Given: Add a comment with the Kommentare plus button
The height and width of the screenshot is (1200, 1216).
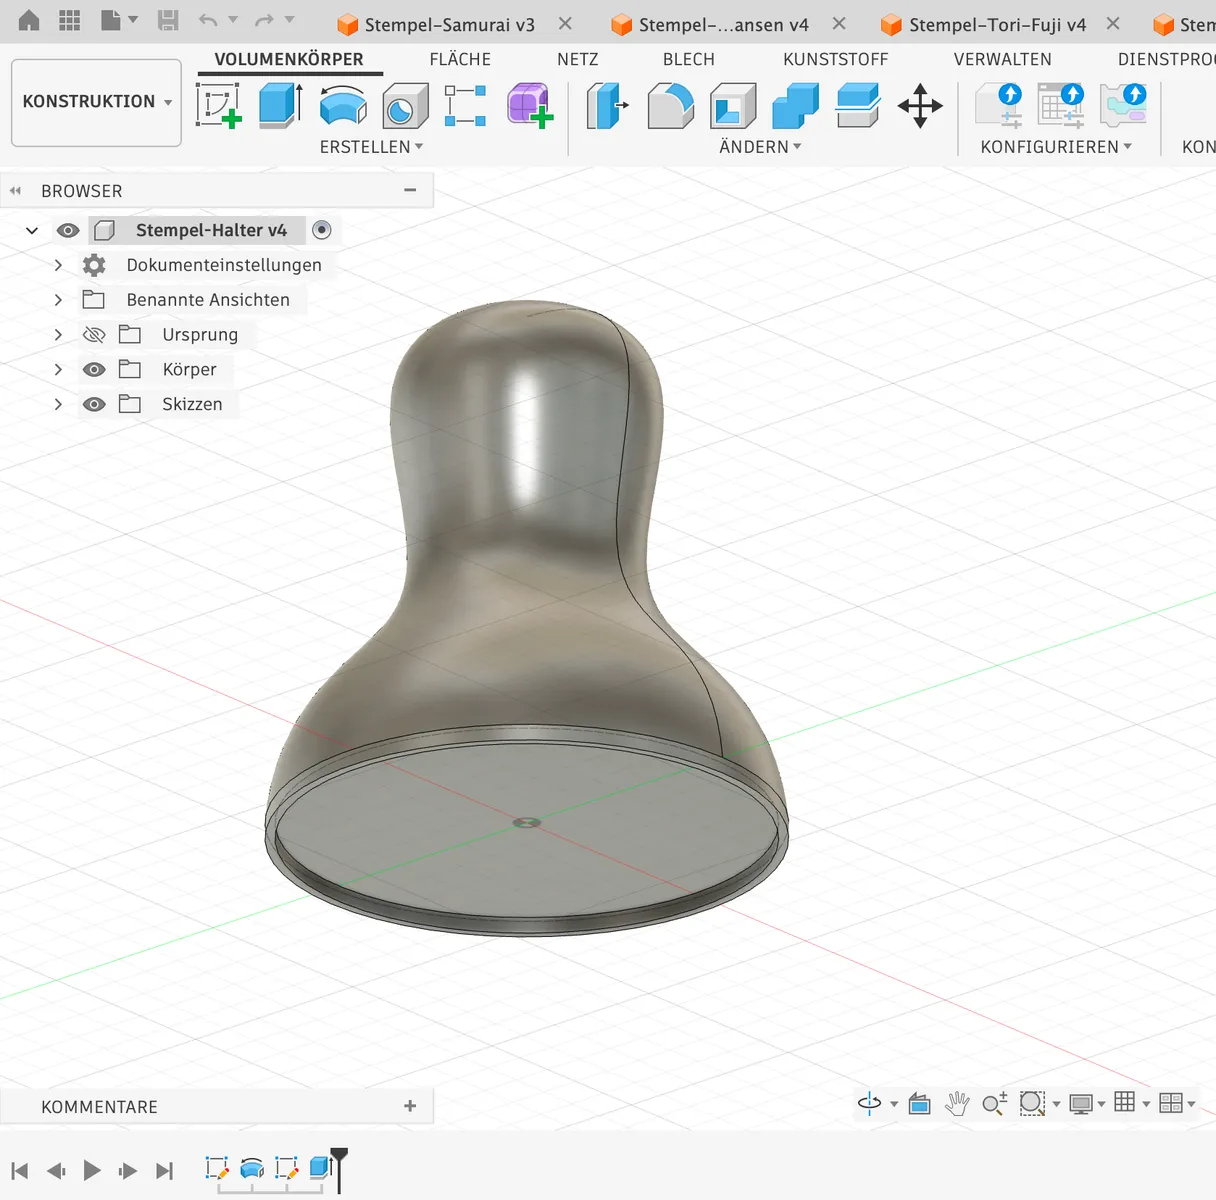Looking at the screenshot, I should tap(410, 1106).
